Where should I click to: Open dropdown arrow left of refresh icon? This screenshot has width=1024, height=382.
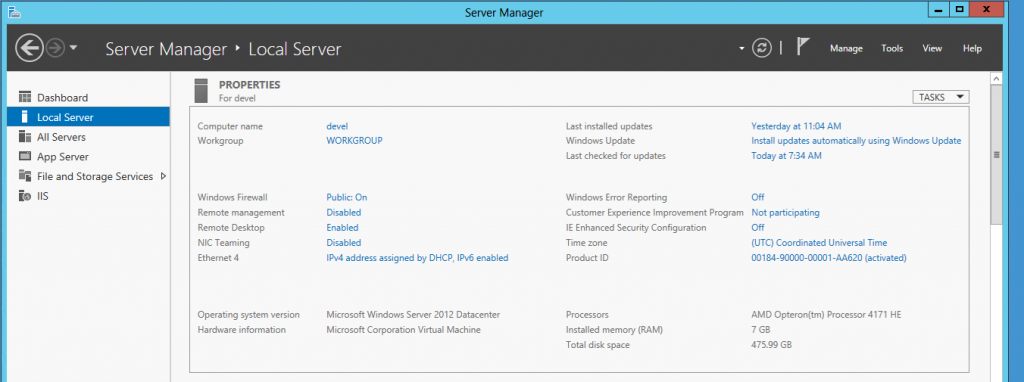741,48
